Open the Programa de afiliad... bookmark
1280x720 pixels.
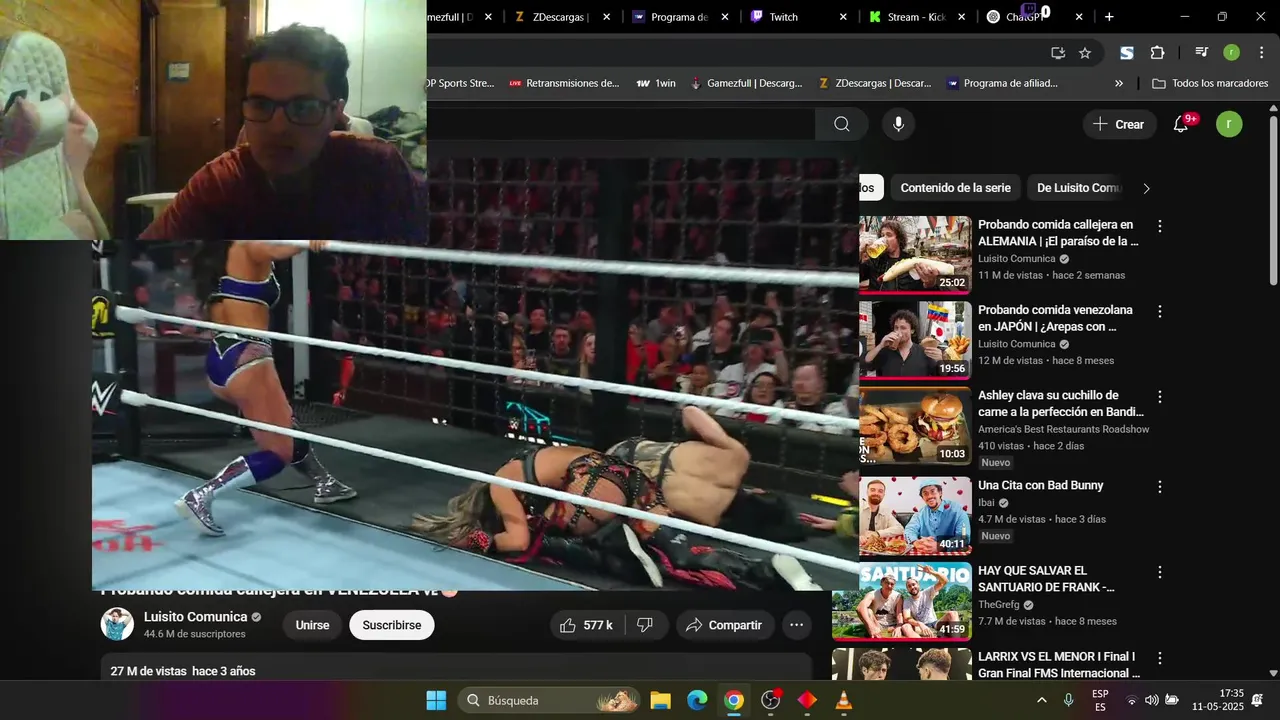[1002, 84]
